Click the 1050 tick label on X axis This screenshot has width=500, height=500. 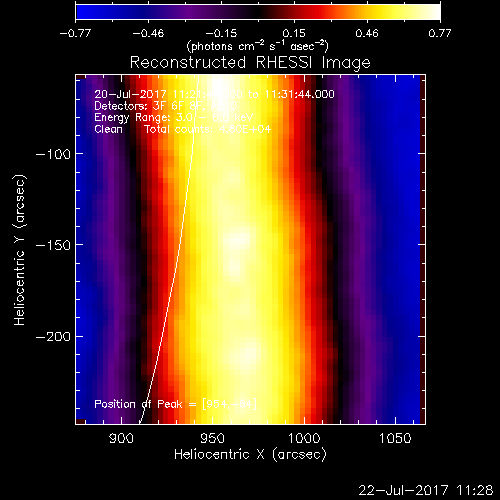click(395, 438)
